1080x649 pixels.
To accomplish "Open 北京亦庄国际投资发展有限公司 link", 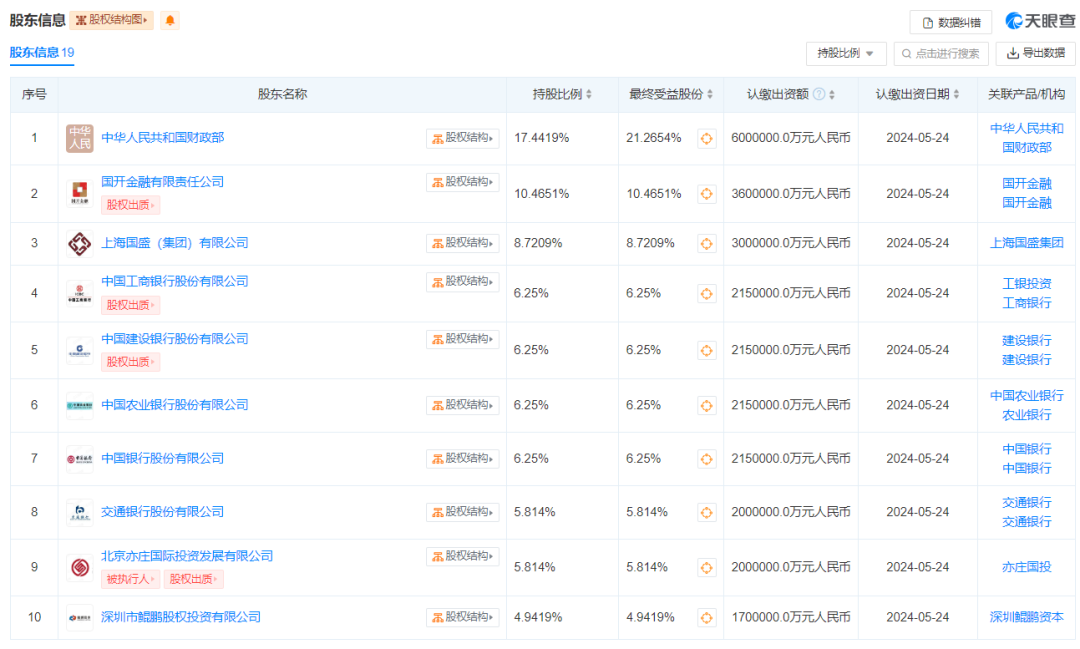I will coord(187,556).
